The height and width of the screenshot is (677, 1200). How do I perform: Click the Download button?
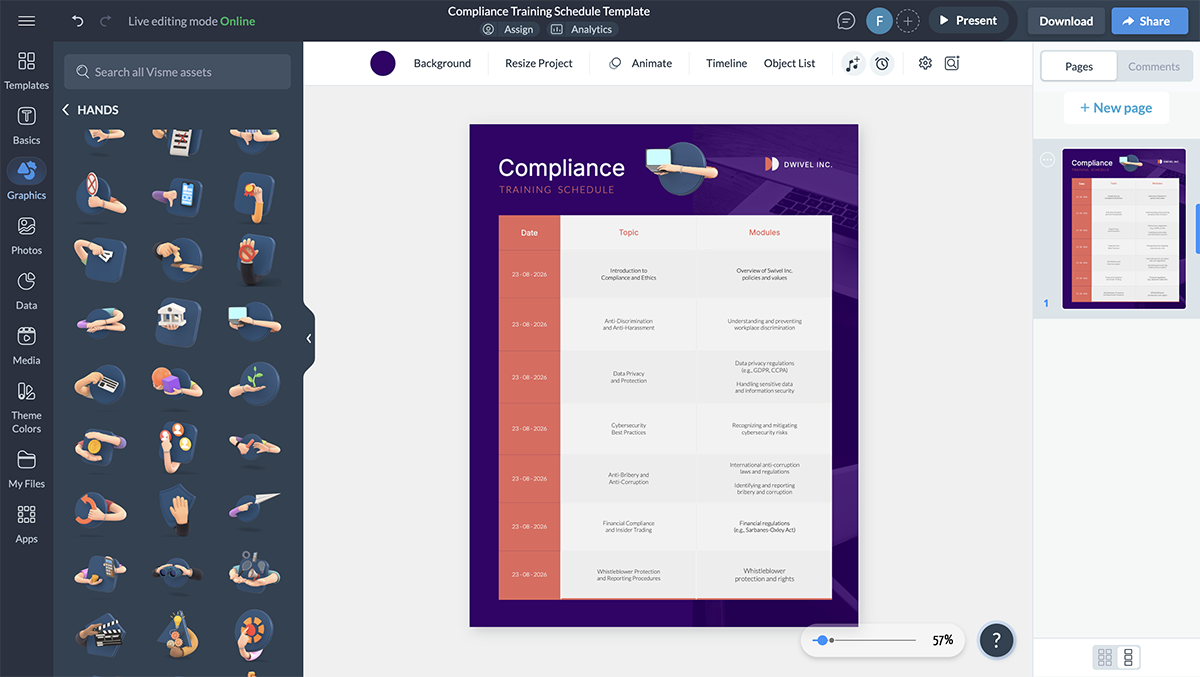coord(1065,21)
